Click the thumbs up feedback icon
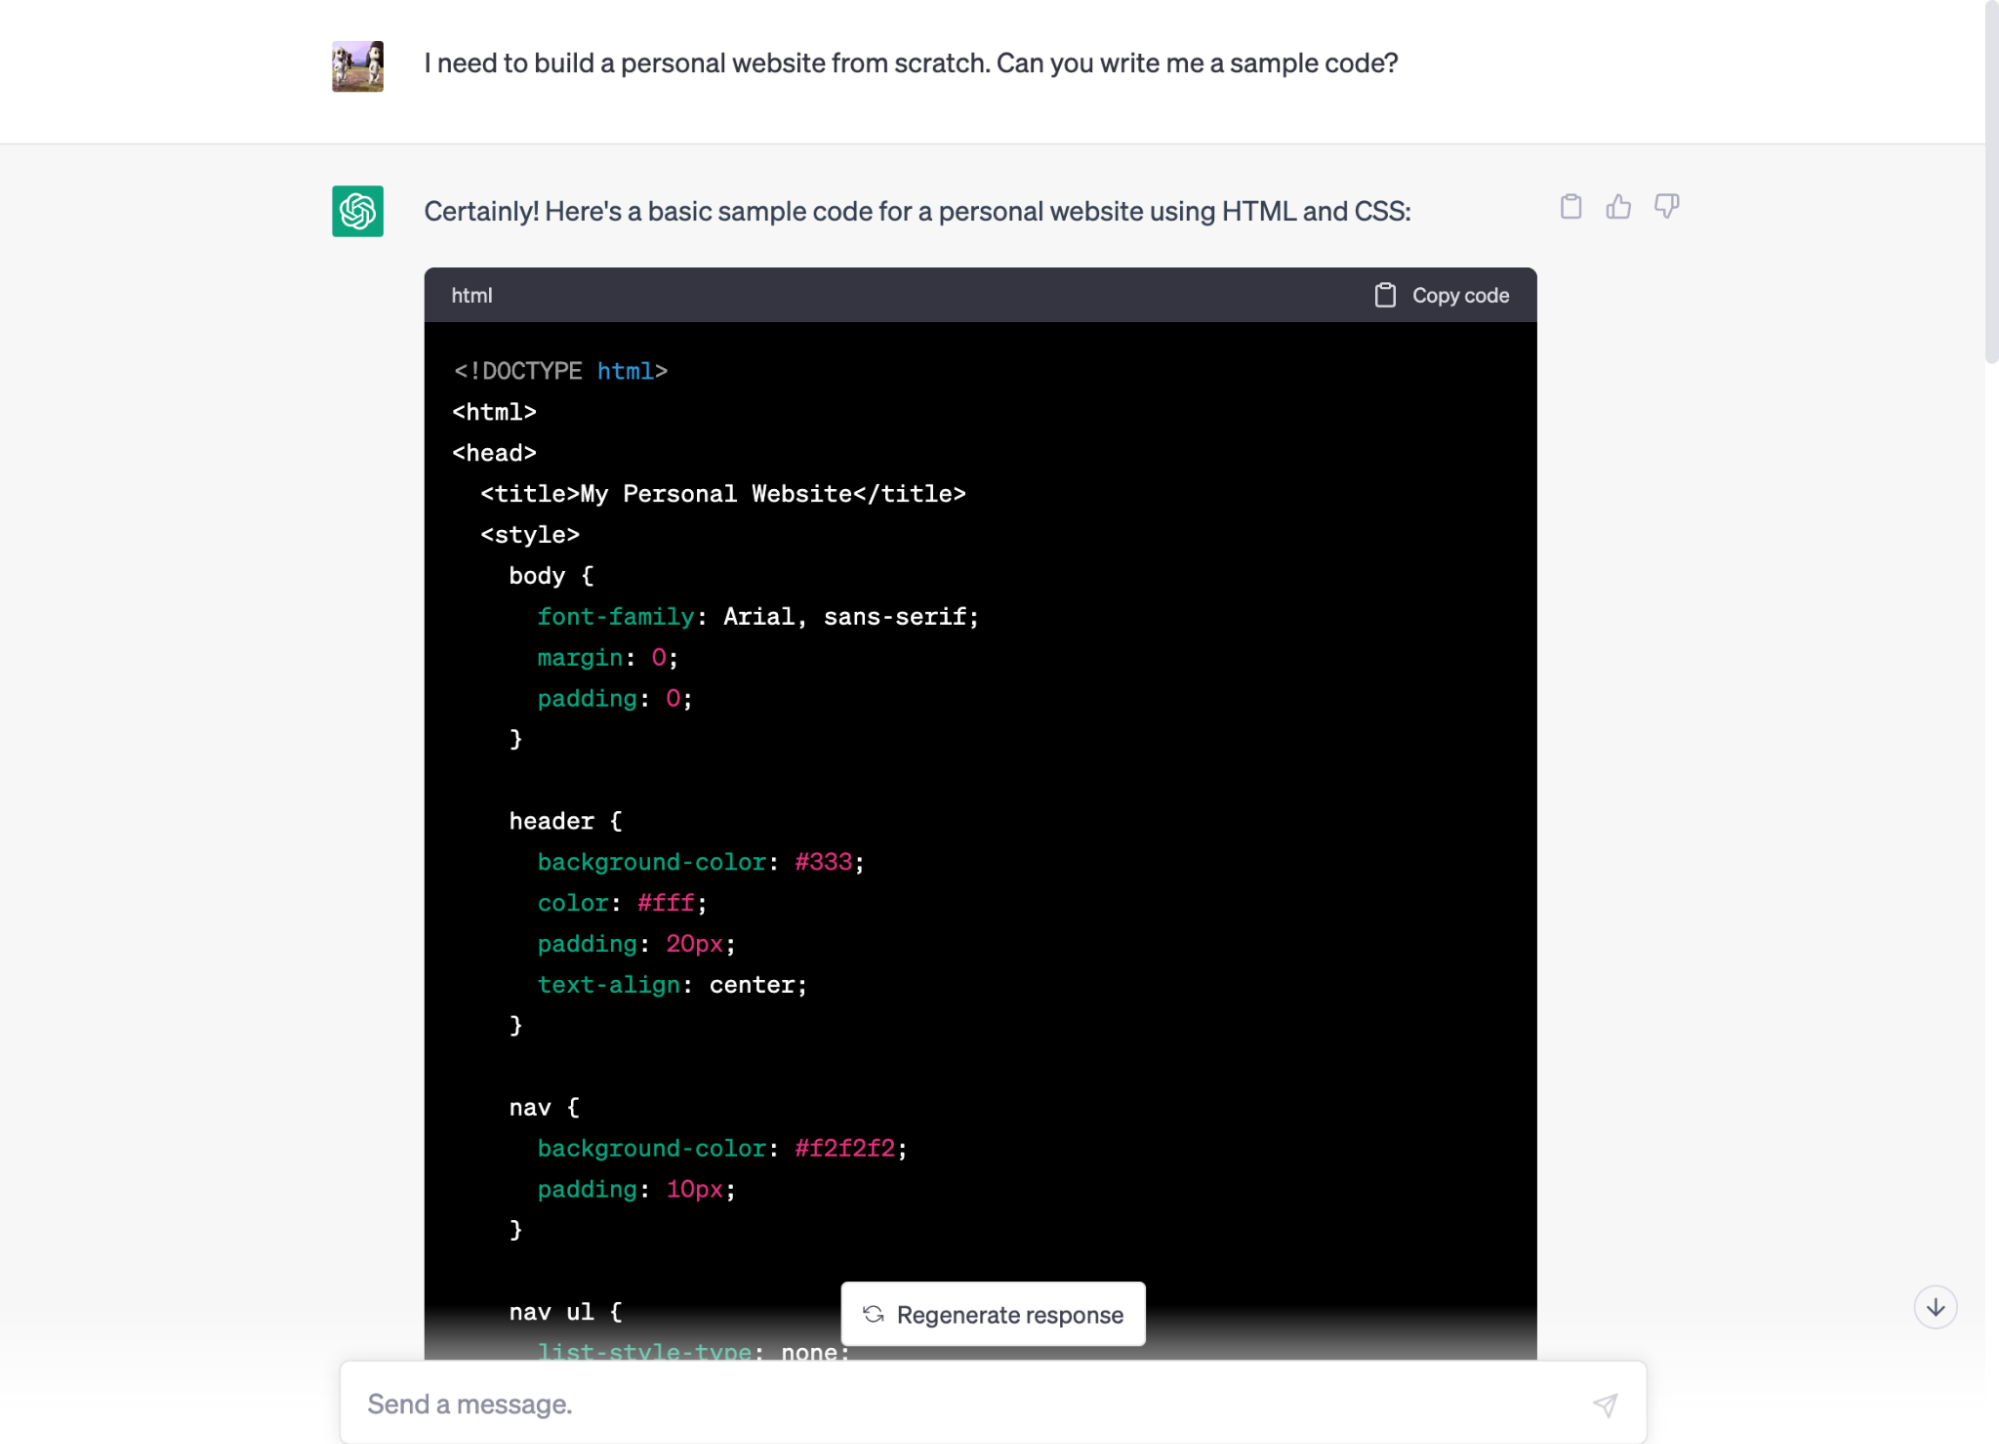 pos(1618,207)
